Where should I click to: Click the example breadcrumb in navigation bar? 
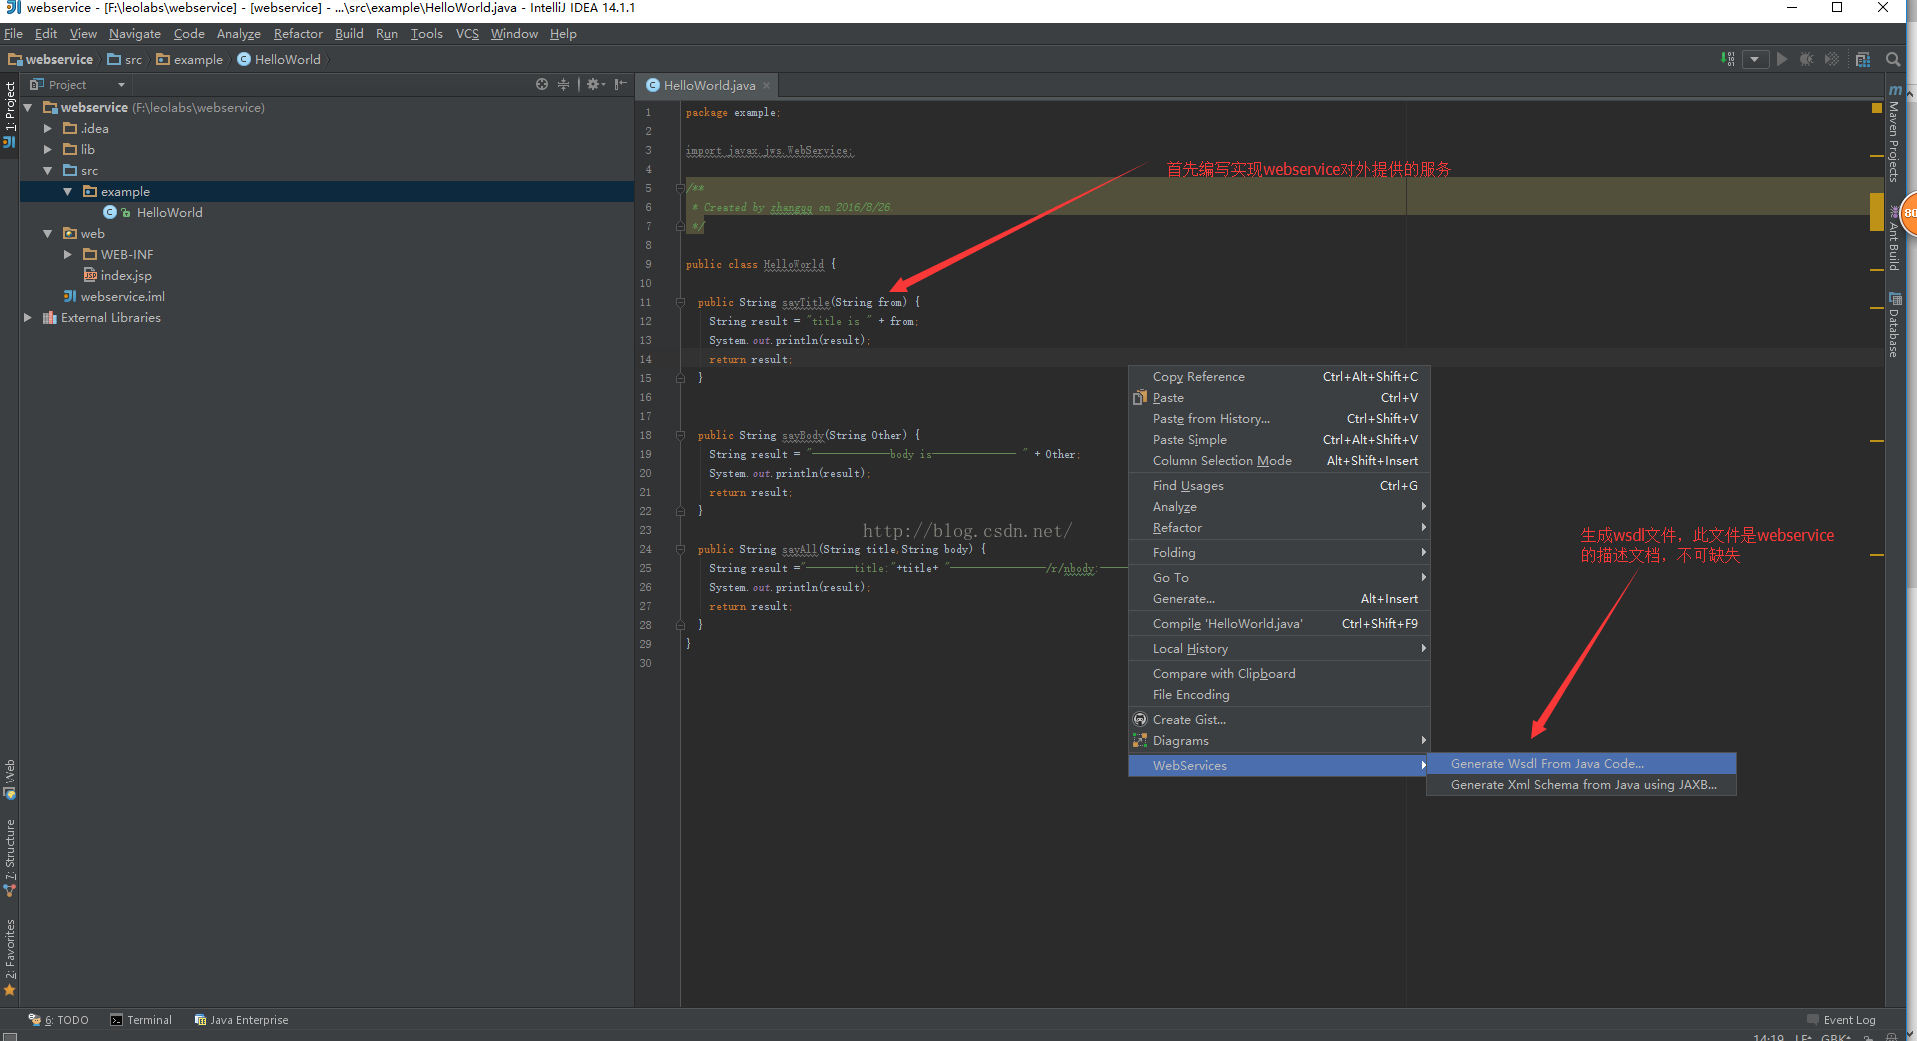click(x=190, y=59)
